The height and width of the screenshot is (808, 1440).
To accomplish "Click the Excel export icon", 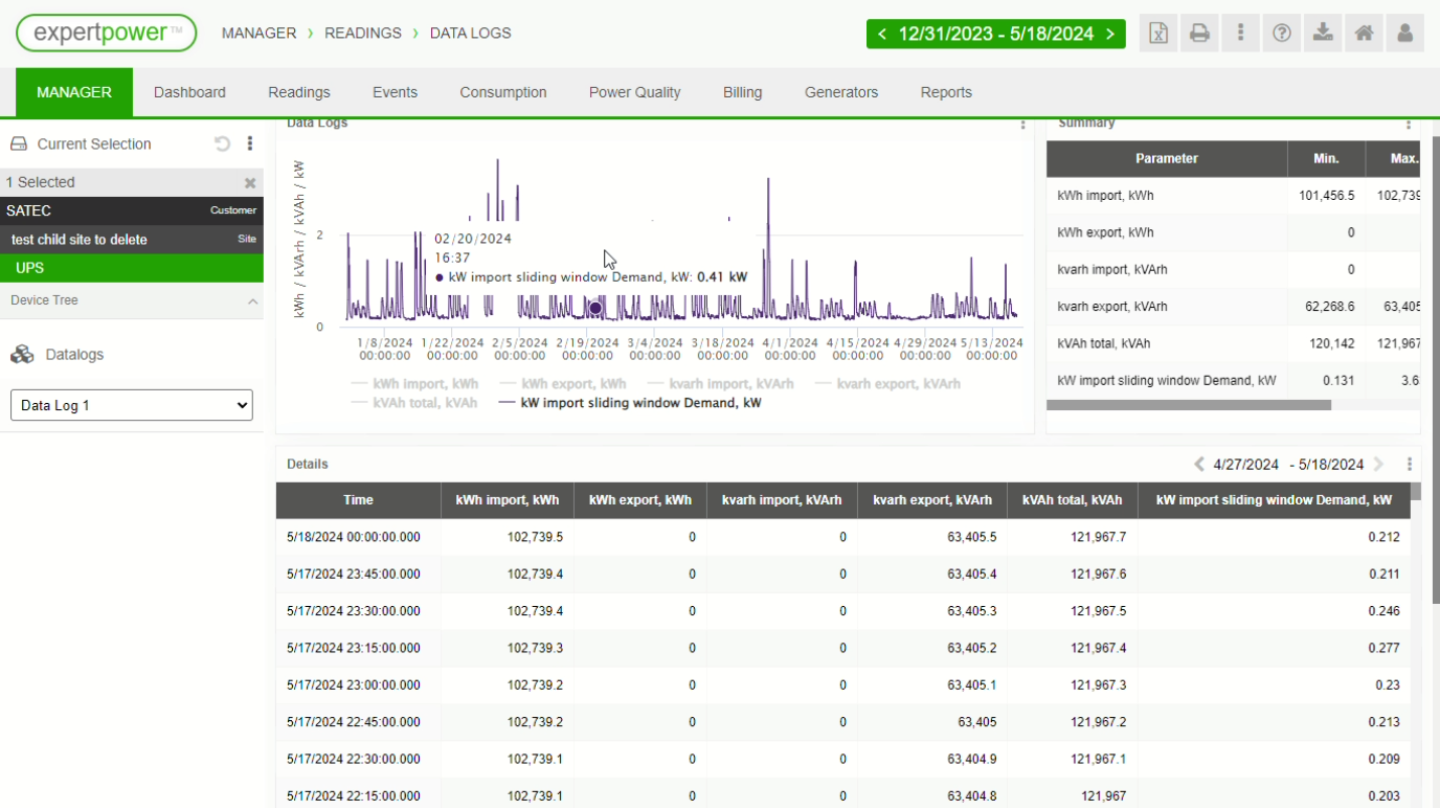I will coord(1158,33).
